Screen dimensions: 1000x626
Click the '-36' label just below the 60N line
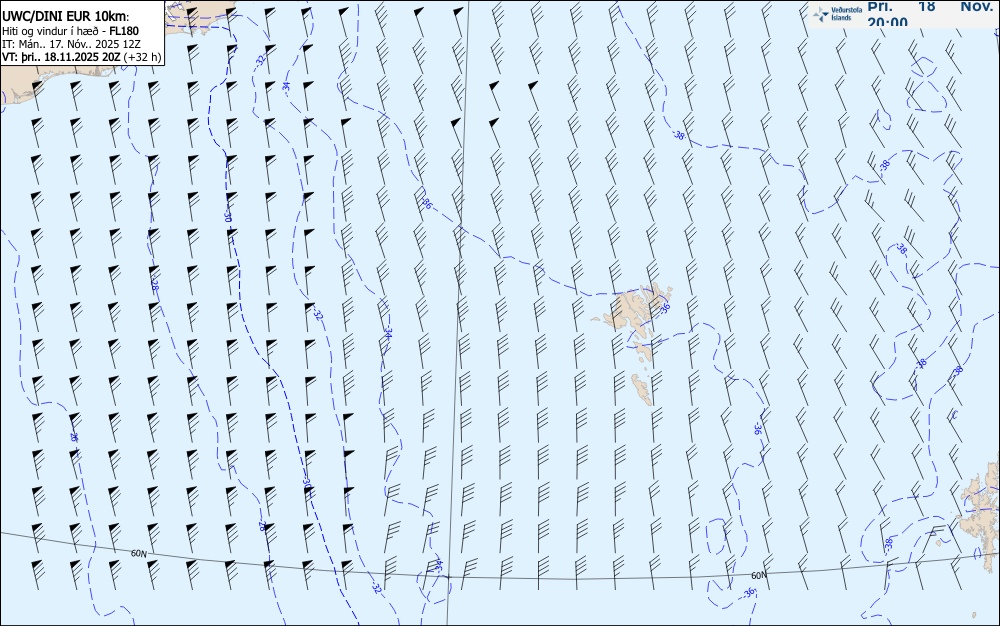pyautogui.click(x=749, y=593)
